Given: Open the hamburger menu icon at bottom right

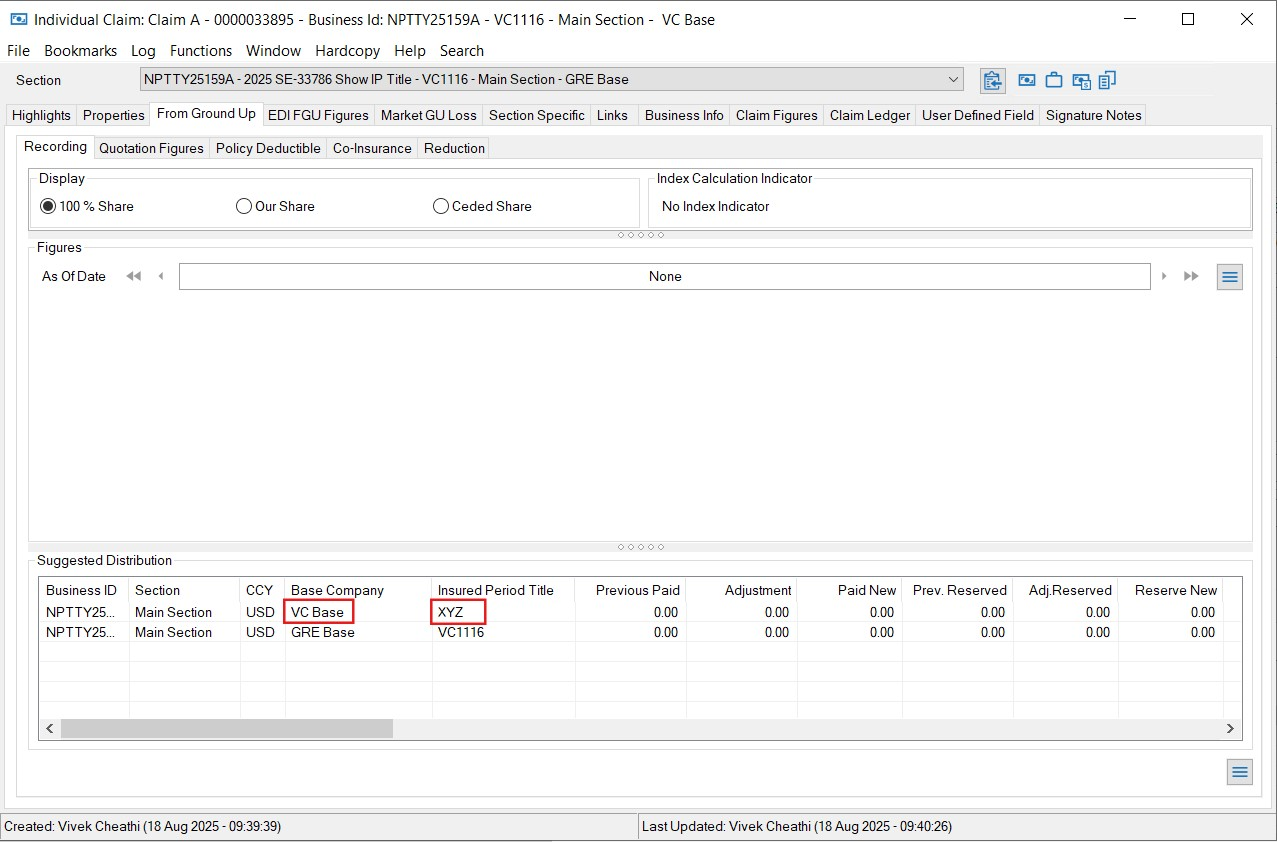Looking at the screenshot, I should pos(1239,771).
